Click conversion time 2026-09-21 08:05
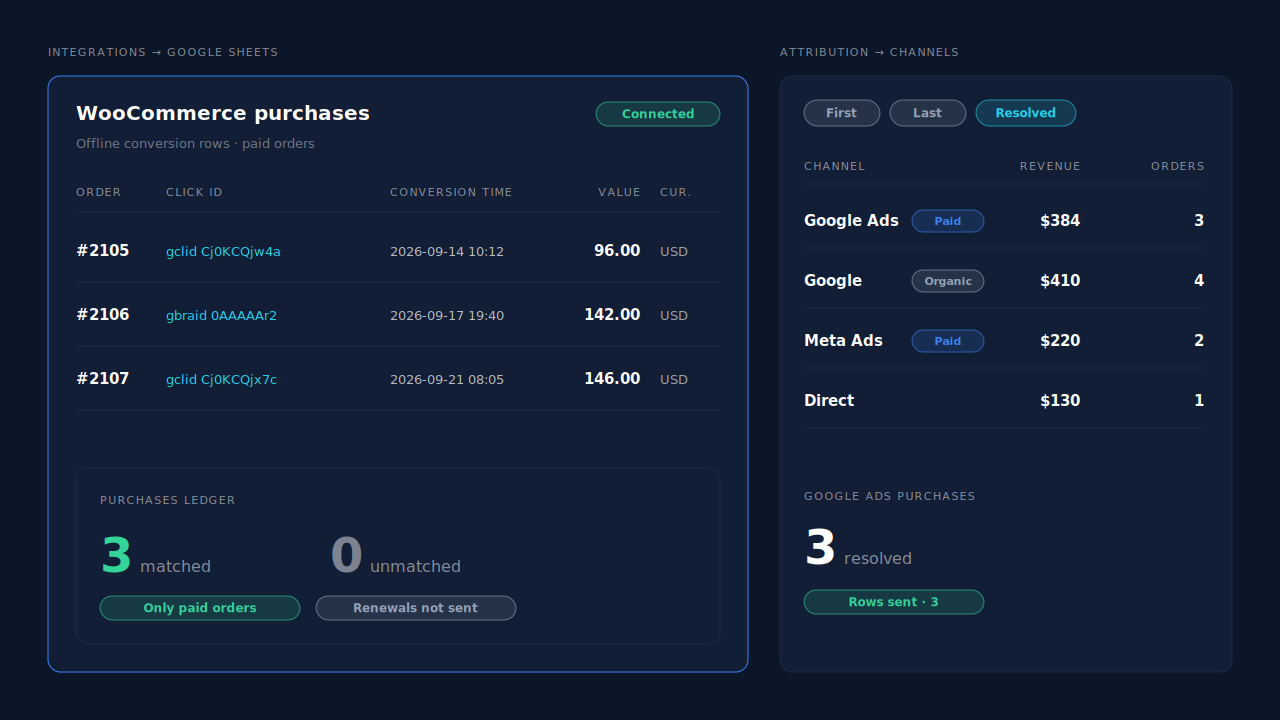1280x720 pixels. point(447,379)
